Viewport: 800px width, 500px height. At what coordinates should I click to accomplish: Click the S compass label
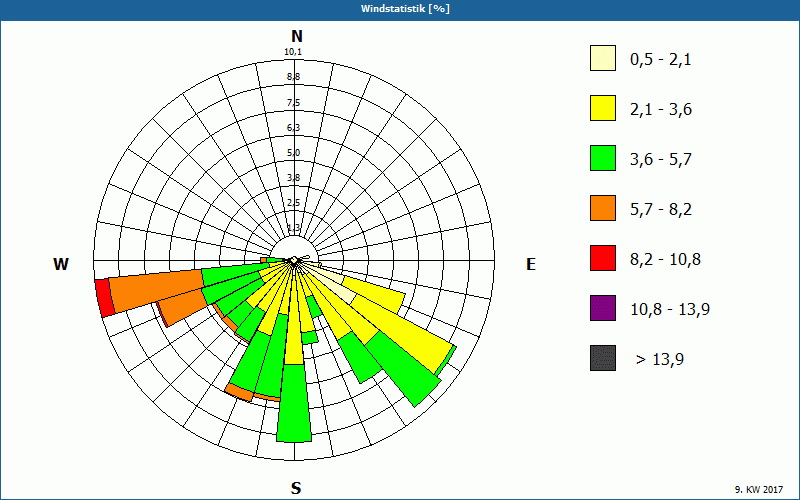(x=296, y=488)
